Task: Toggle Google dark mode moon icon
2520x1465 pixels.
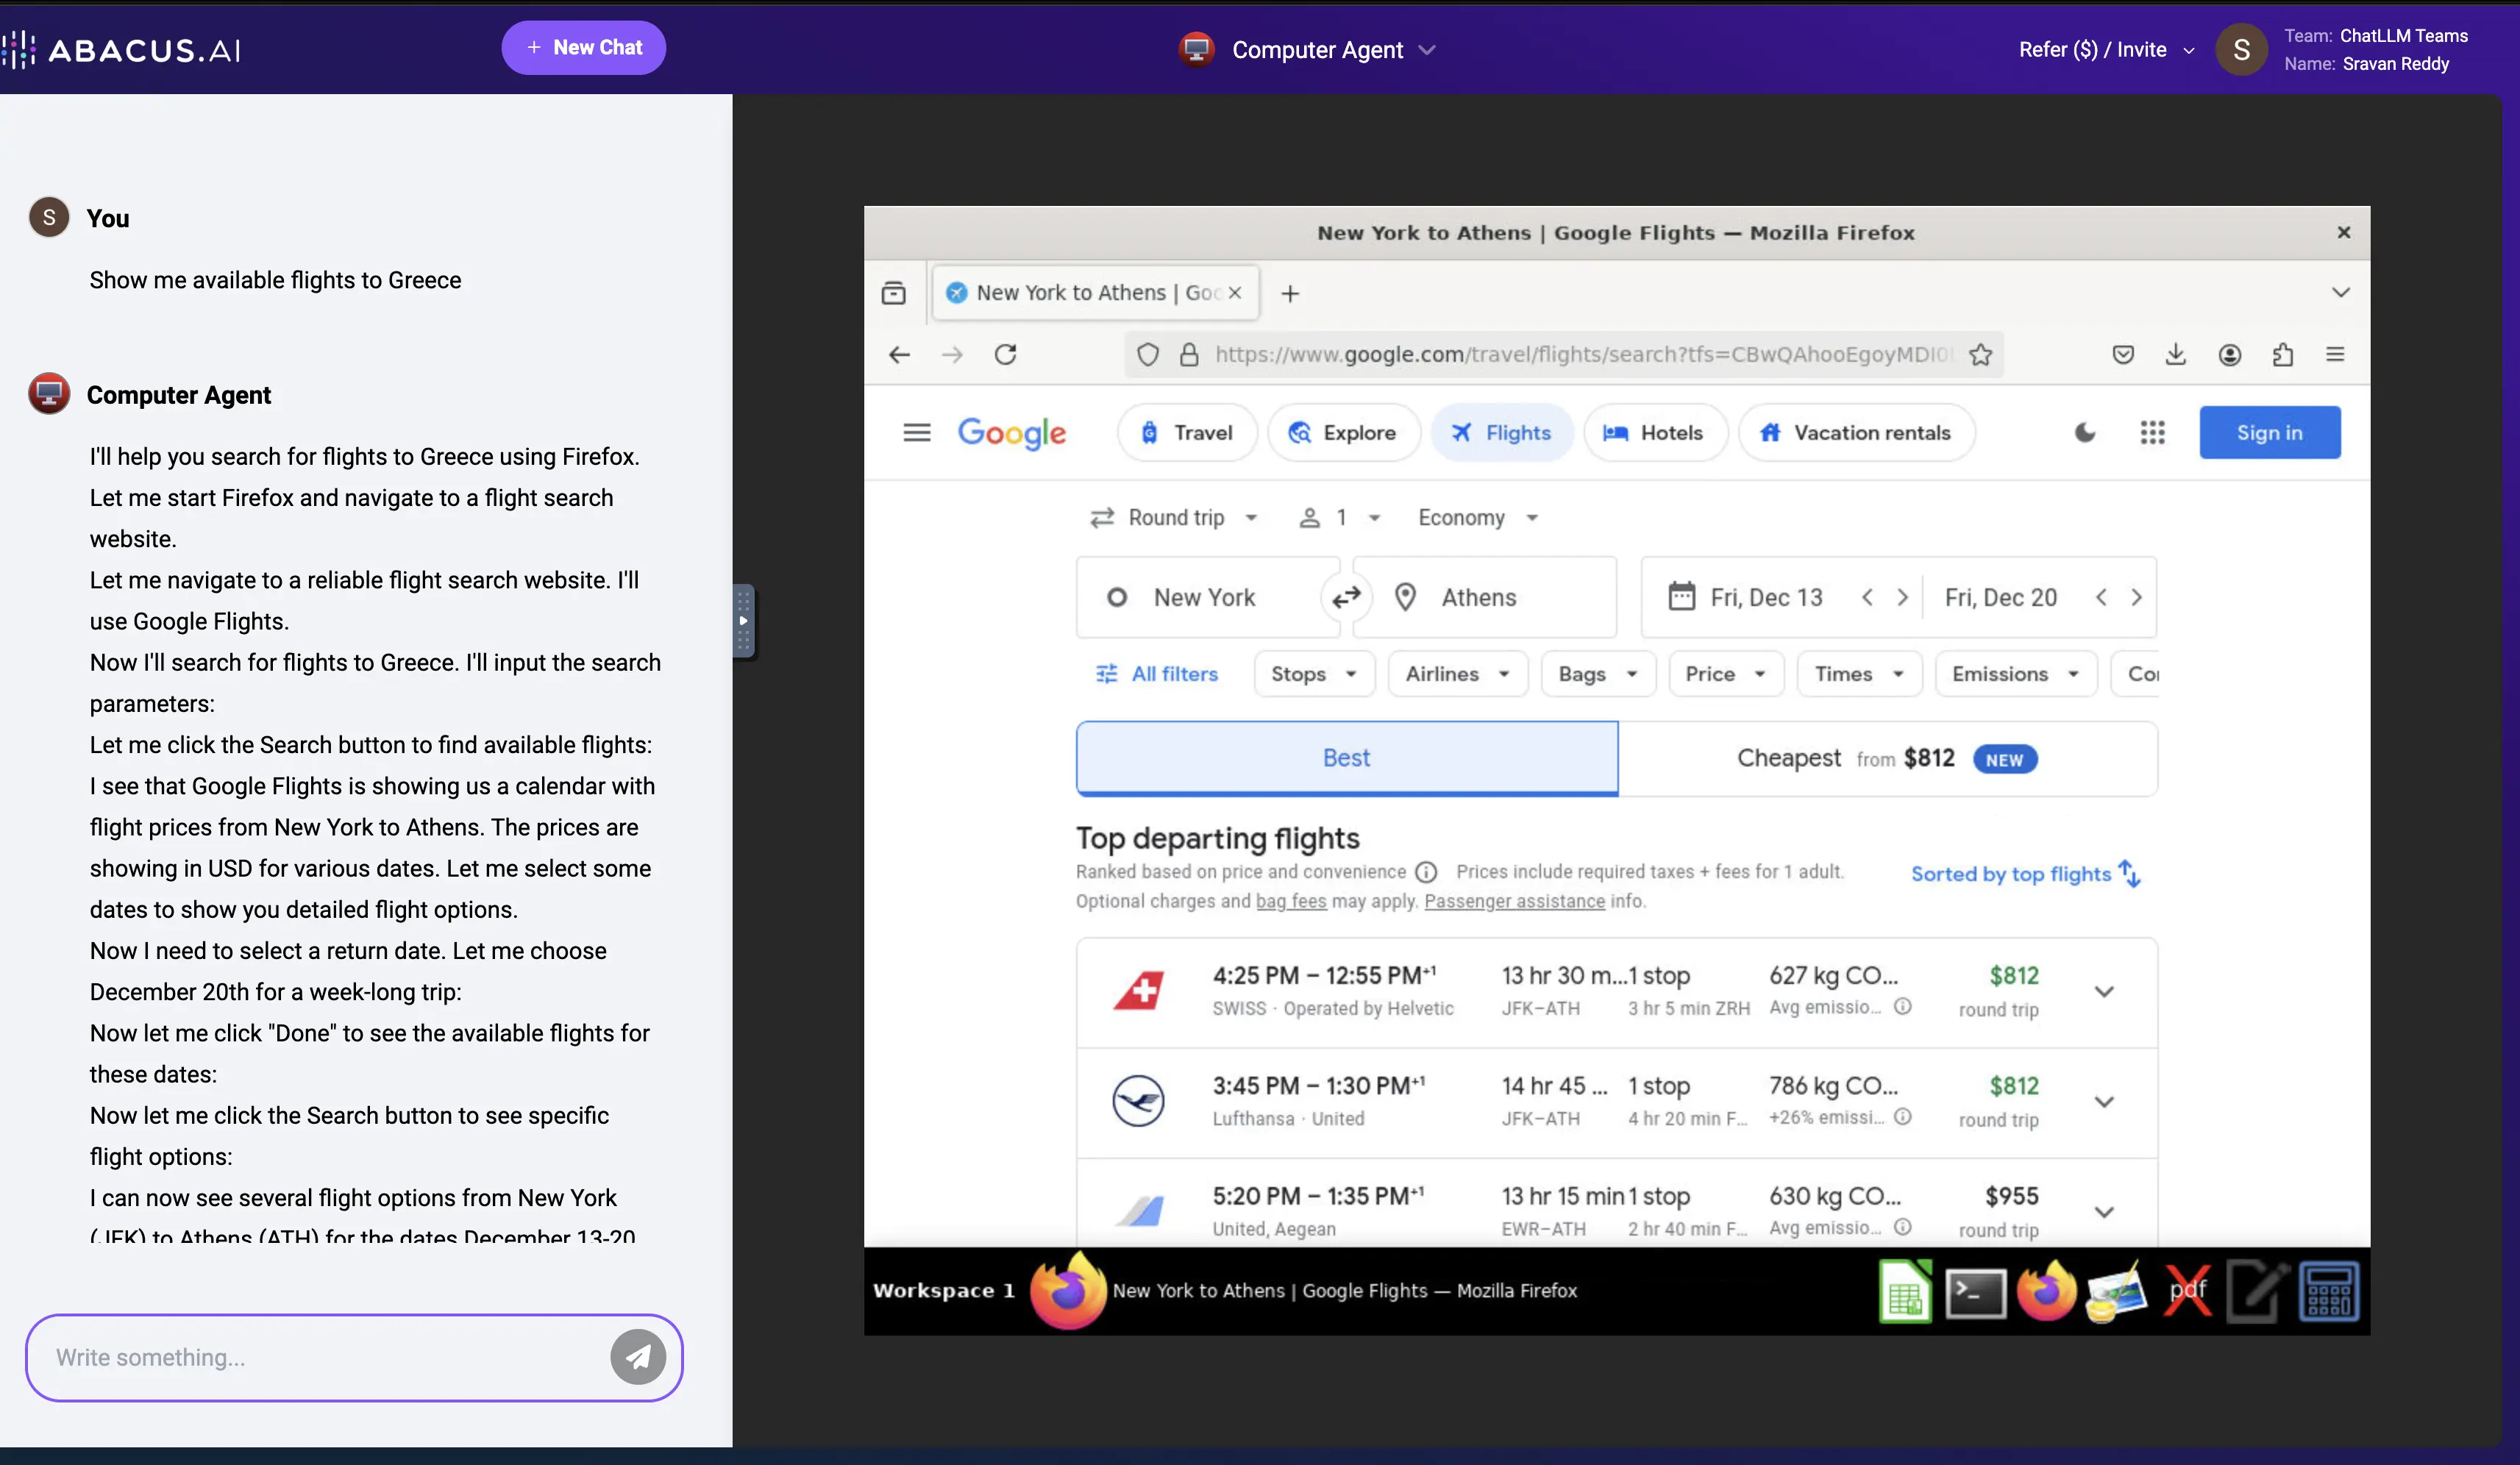Action: coord(2085,432)
